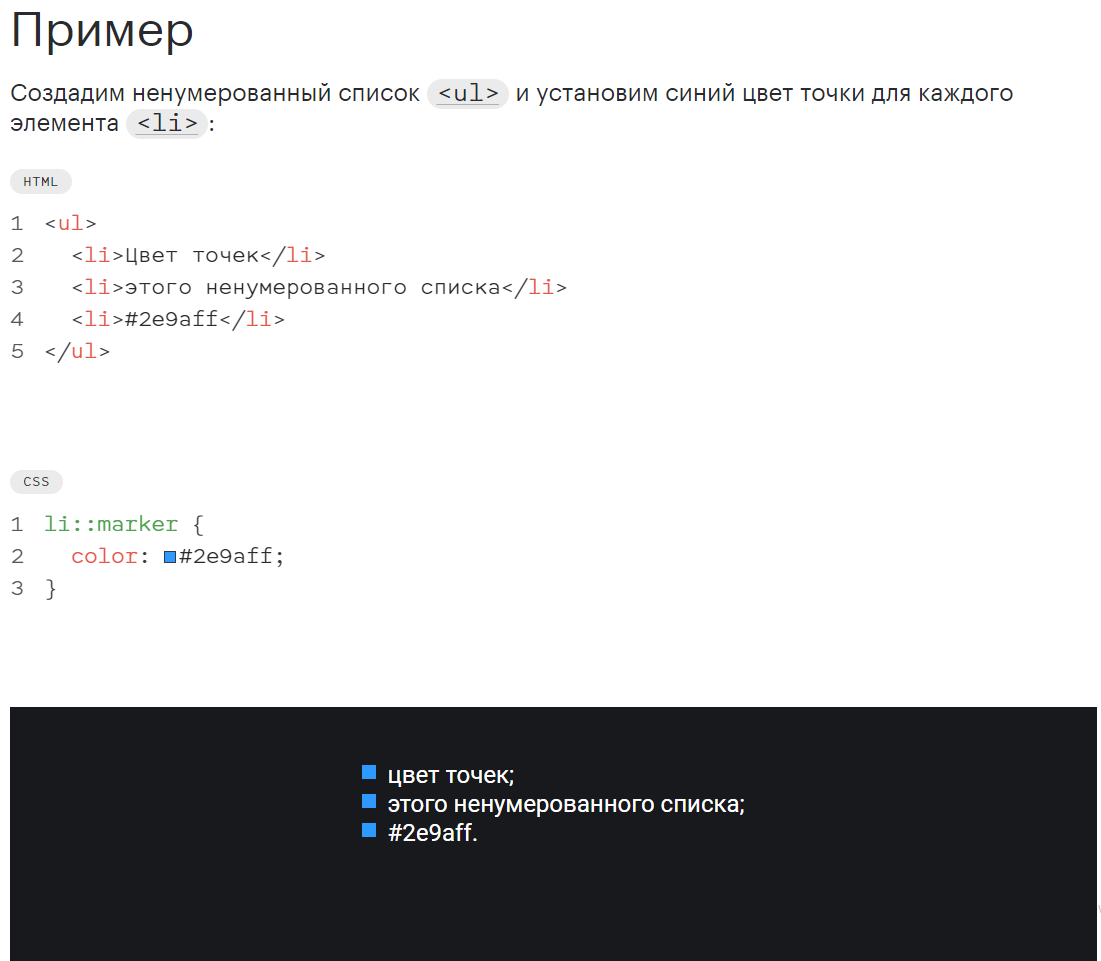The height and width of the screenshot is (961, 1101).
Task: Click "этого ненумерованного списка;" in the preview
Action: tap(566, 804)
